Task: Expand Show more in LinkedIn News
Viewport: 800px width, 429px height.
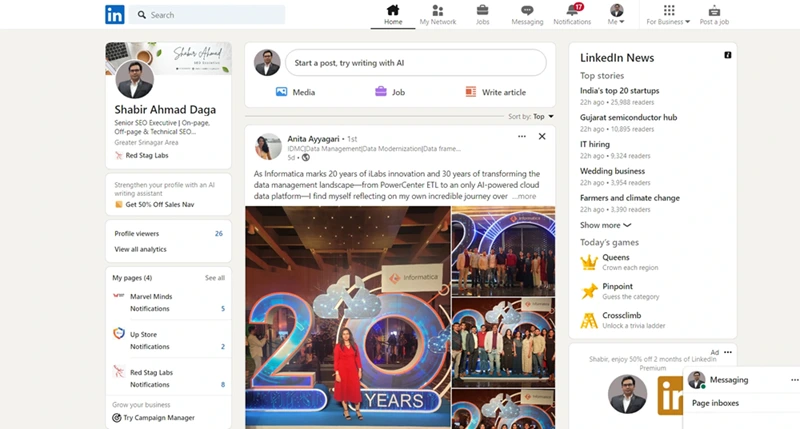Action: point(605,225)
